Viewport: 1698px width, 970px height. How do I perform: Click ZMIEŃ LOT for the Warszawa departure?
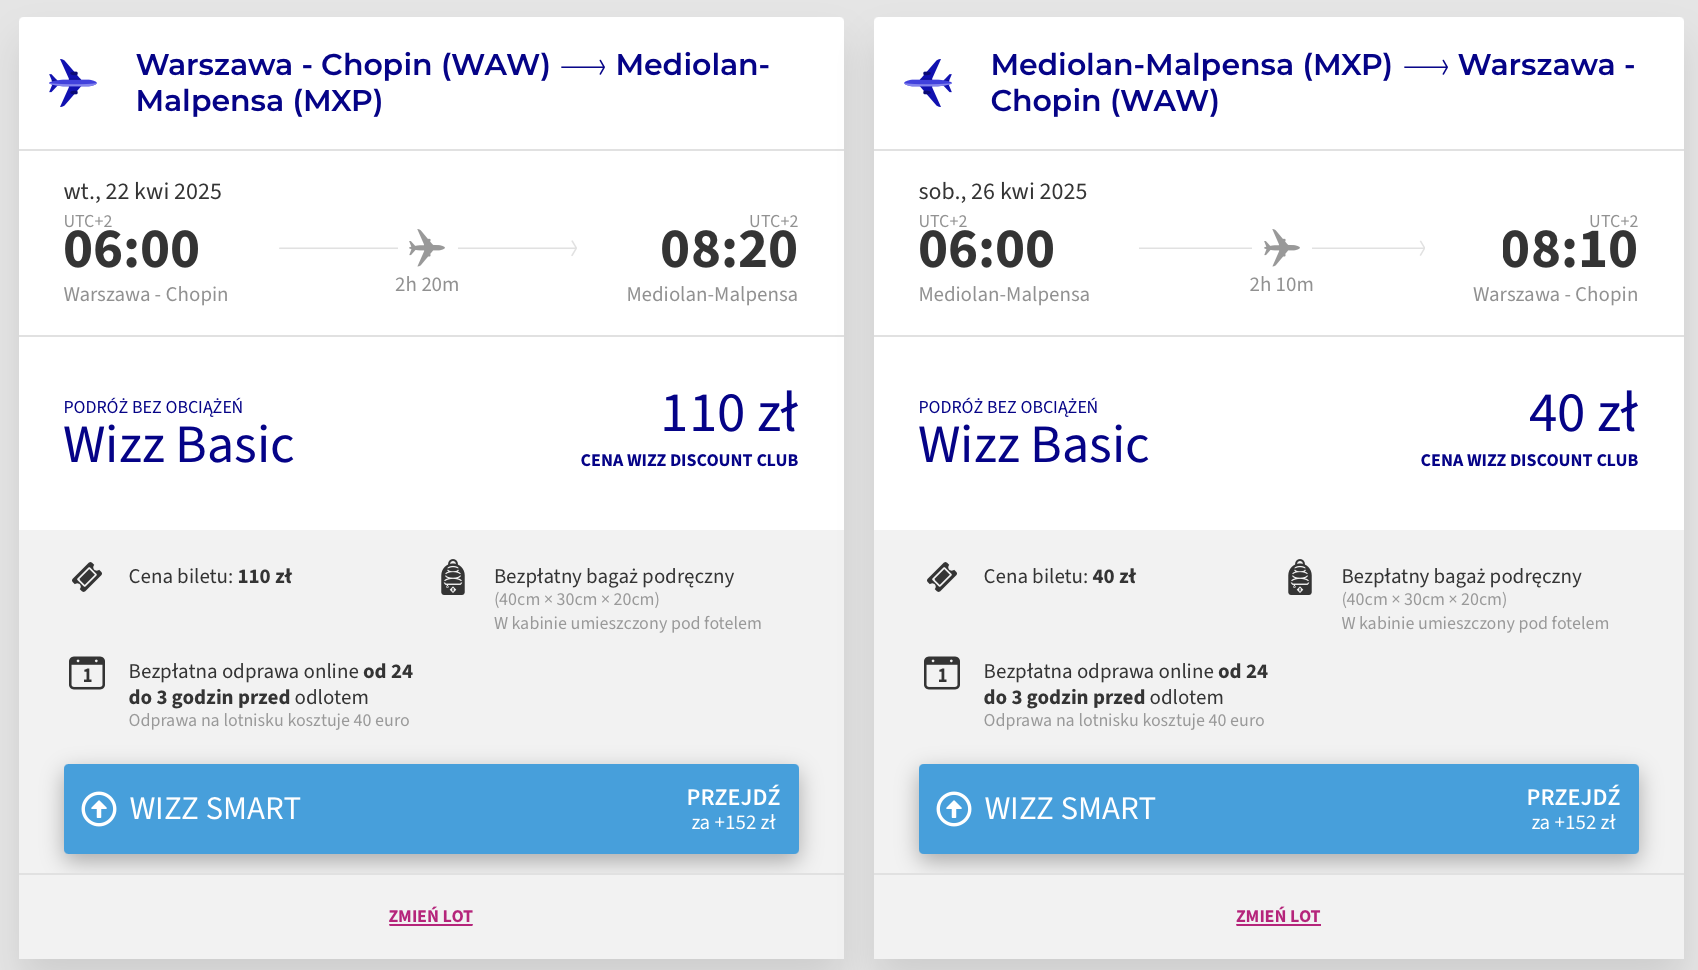tap(431, 916)
